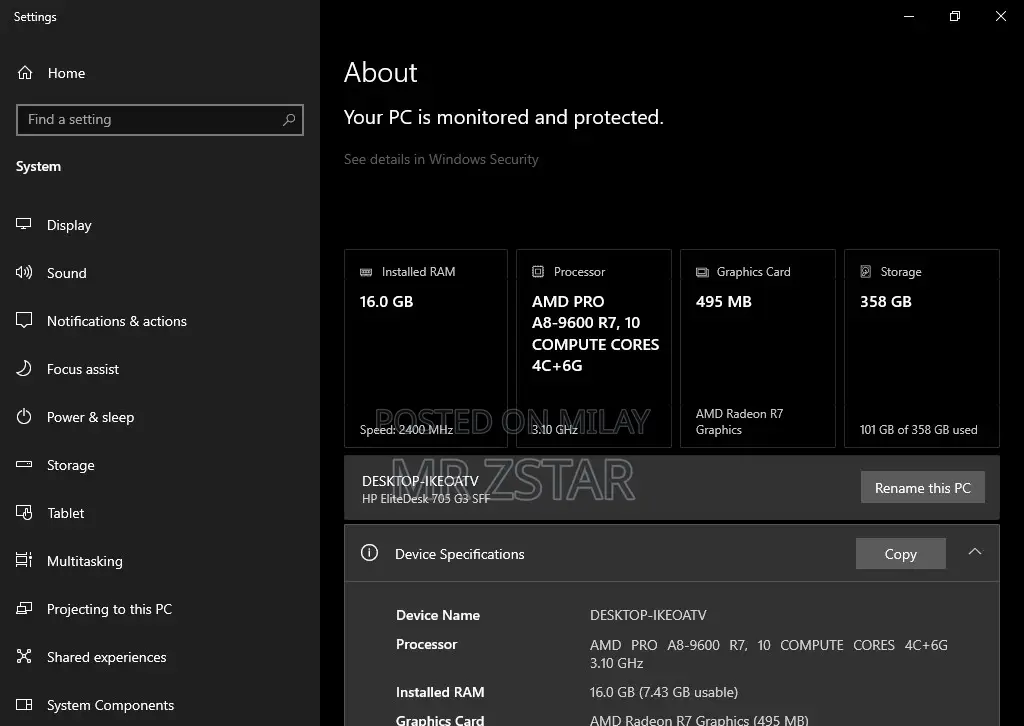Click the search magnifier icon
Viewport: 1024px width, 726px height.
(289, 120)
